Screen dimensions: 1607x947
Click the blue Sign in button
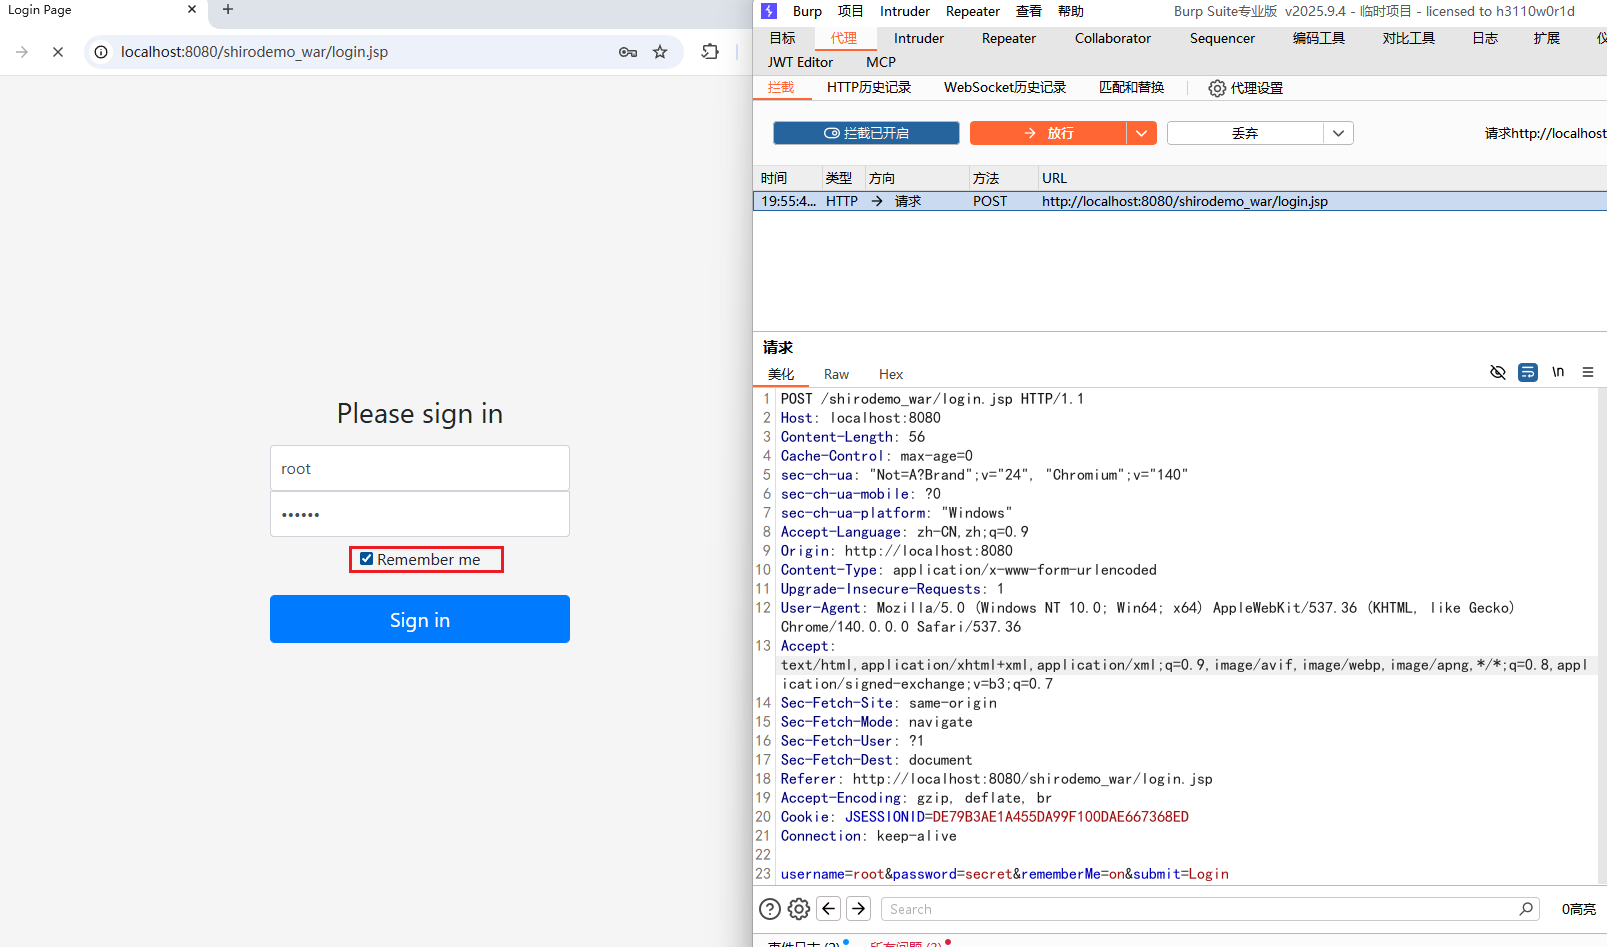(x=420, y=619)
